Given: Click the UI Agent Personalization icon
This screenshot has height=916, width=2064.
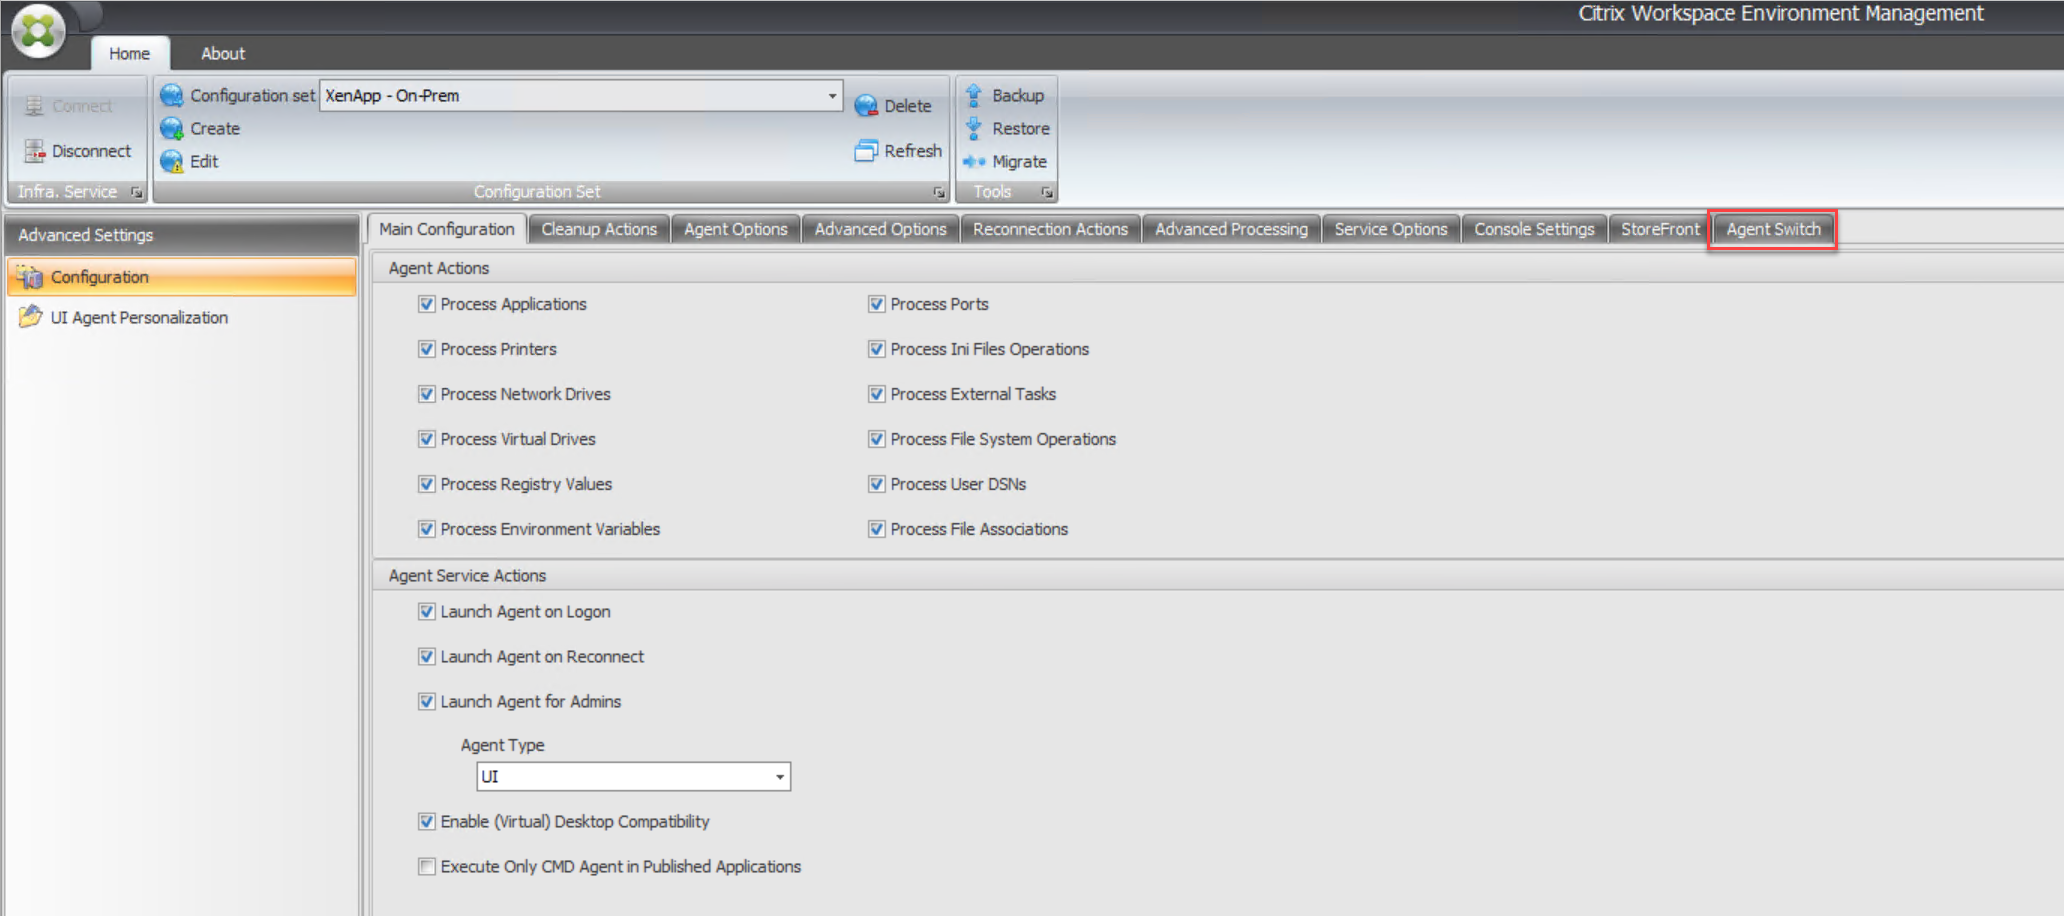Looking at the screenshot, I should (31, 317).
